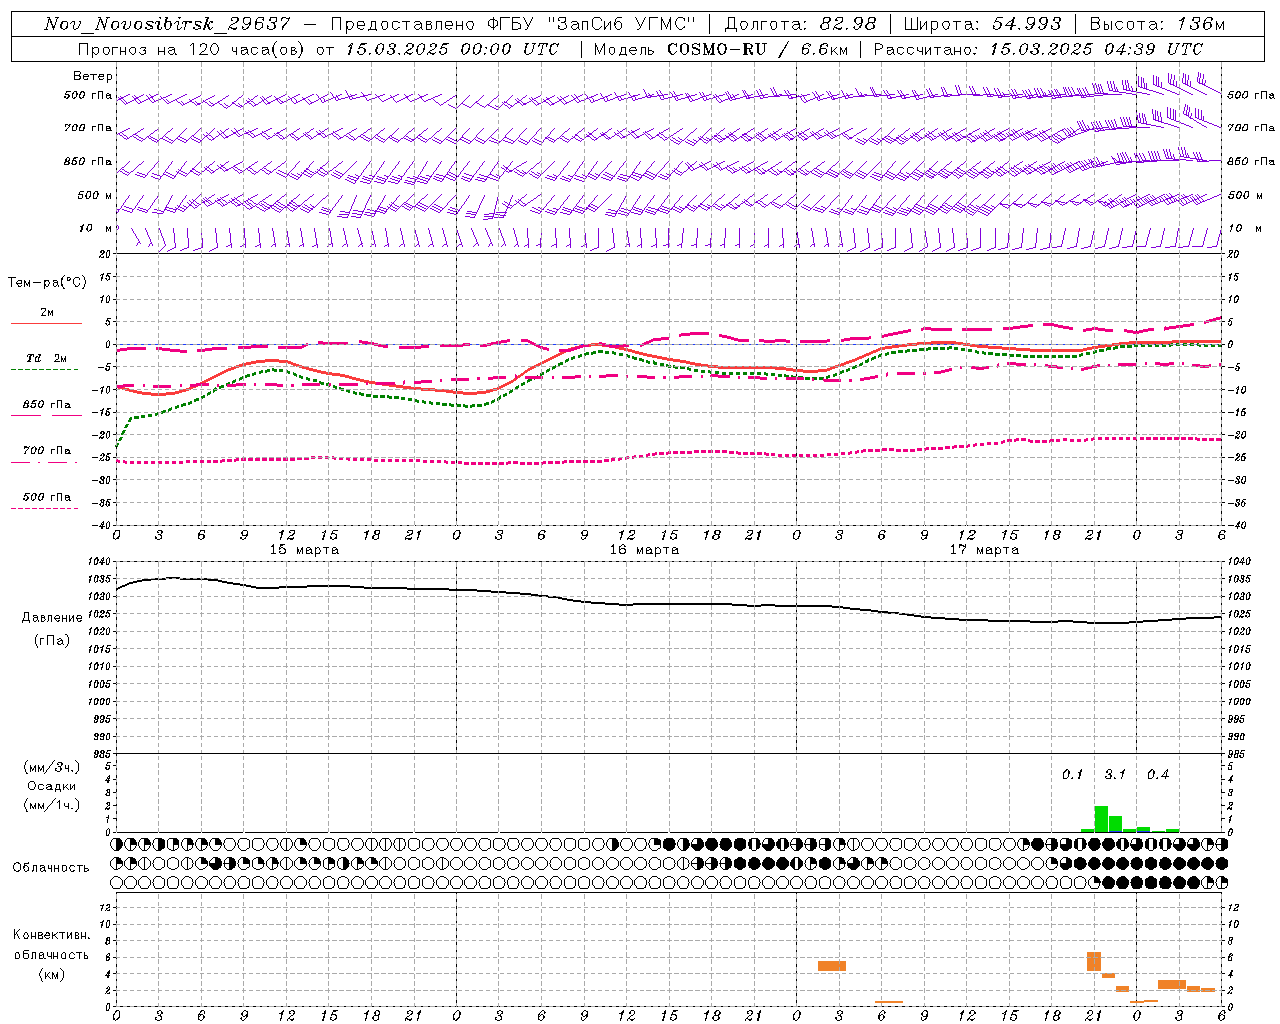Click the '(мм/3ч.)' unit label

(51, 767)
